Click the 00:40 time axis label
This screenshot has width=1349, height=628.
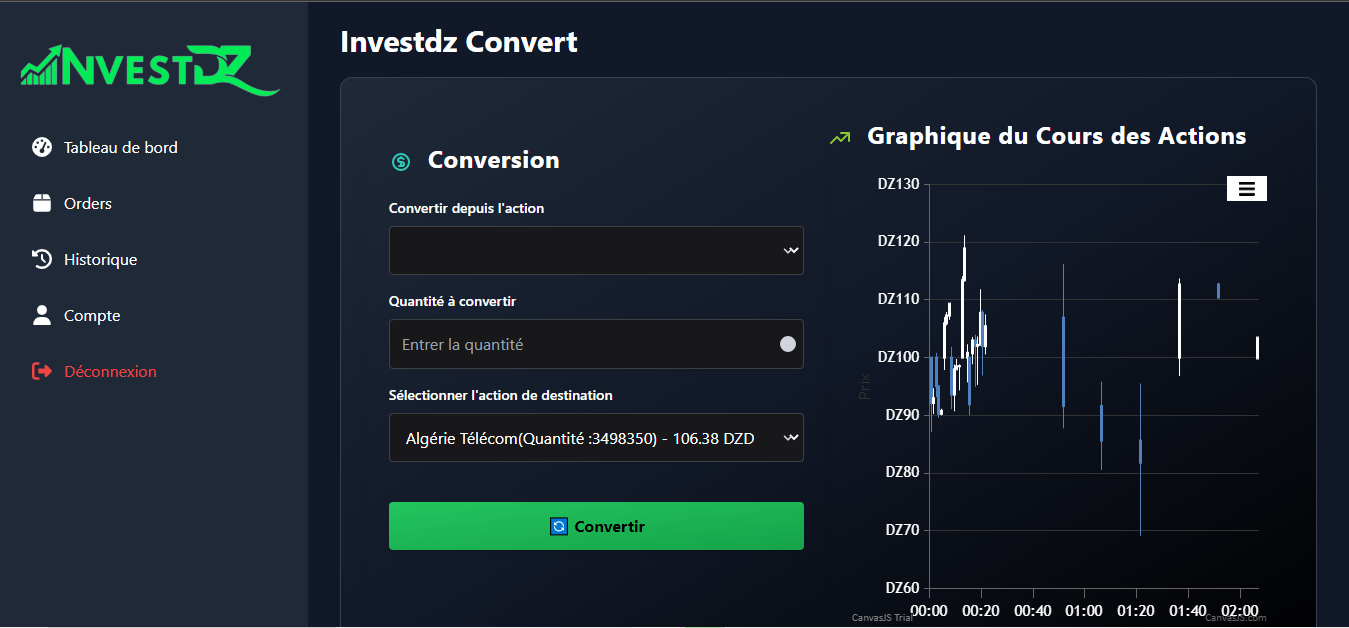click(1032, 610)
